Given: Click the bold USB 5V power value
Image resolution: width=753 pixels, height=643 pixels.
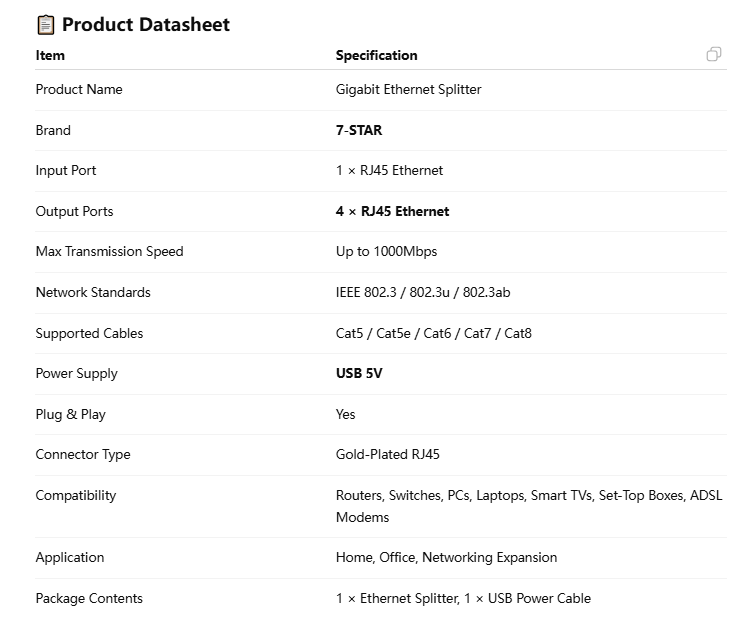Looking at the screenshot, I should tap(359, 374).
